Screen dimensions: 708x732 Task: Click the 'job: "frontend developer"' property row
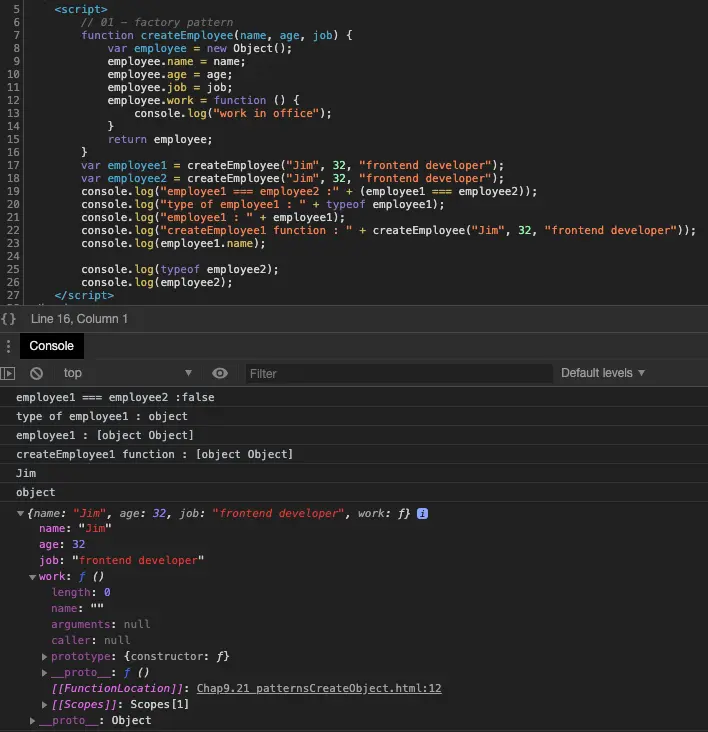(121, 560)
